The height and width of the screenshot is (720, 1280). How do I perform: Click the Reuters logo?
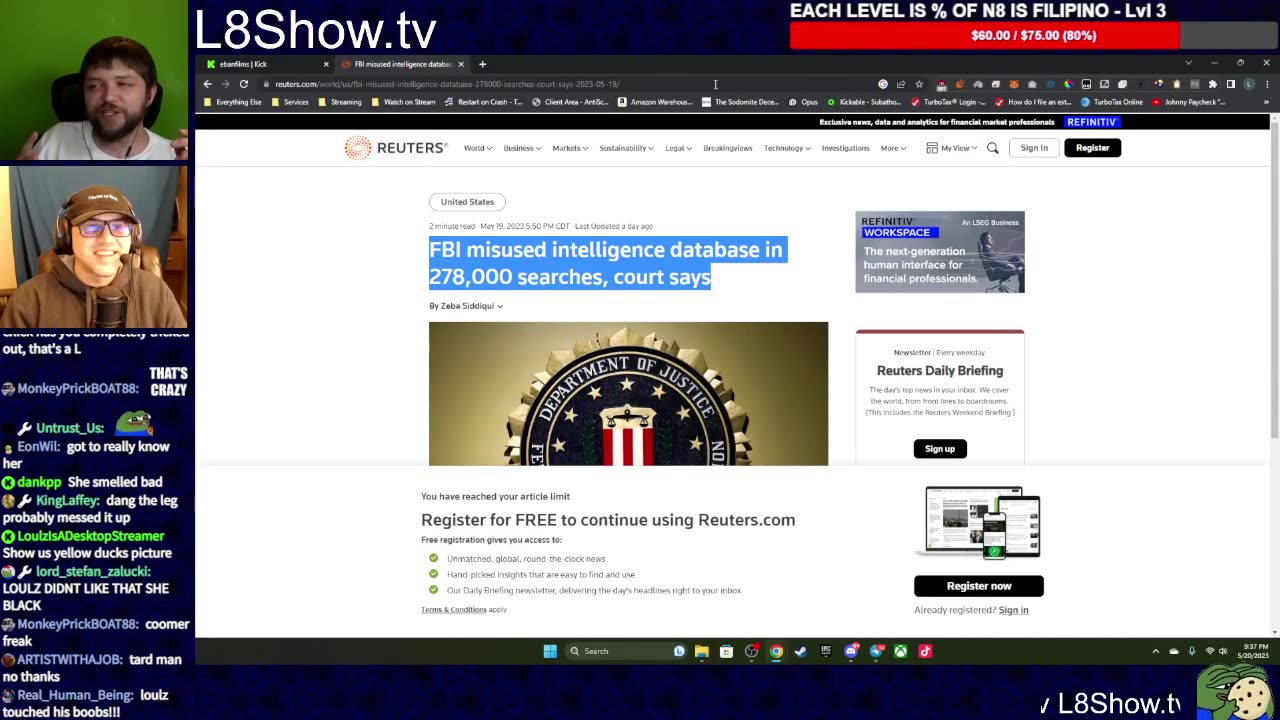click(x=396, y=148)
